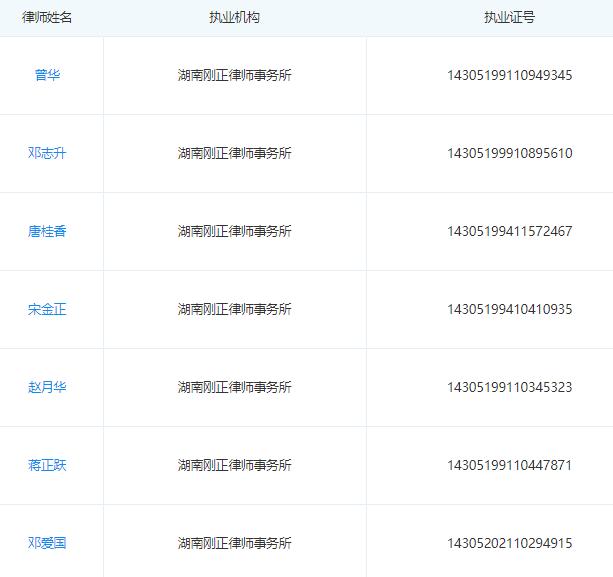Open 唐桂香 lawyer details
The height and width of the screenshot is (577, 613).
click(x=47, y=231)
